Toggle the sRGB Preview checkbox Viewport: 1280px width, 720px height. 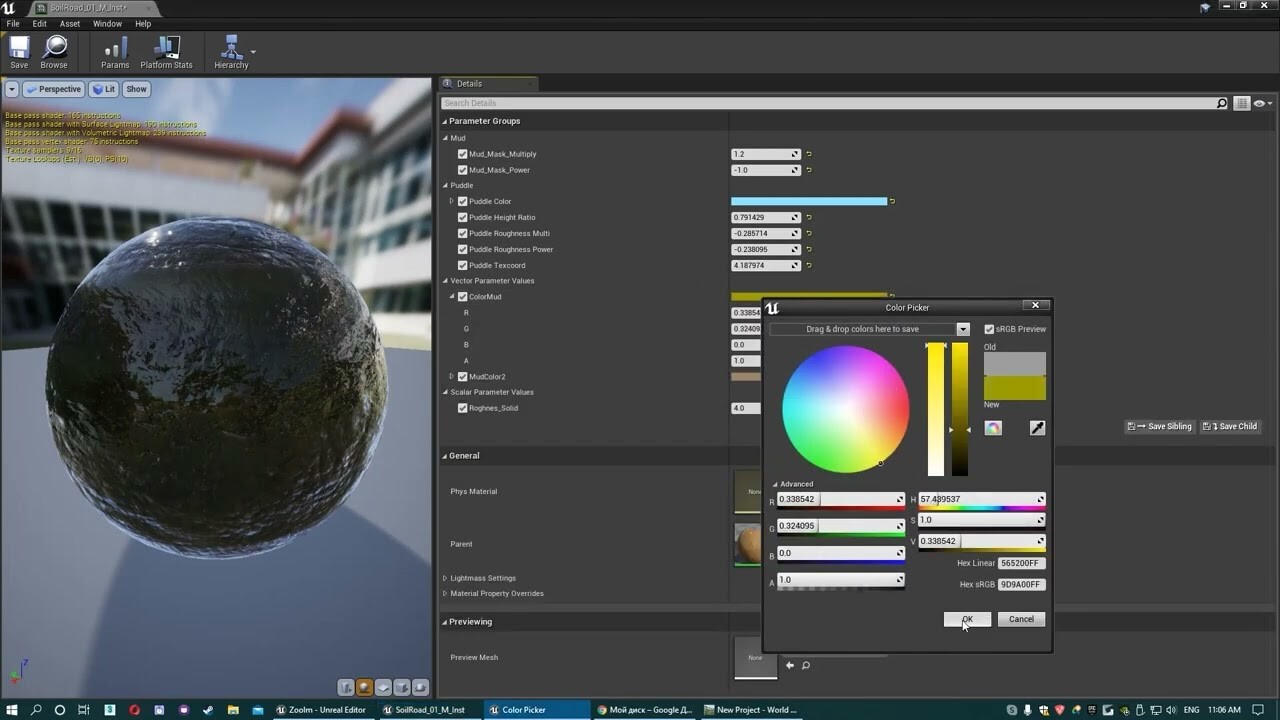coord(989,329)
